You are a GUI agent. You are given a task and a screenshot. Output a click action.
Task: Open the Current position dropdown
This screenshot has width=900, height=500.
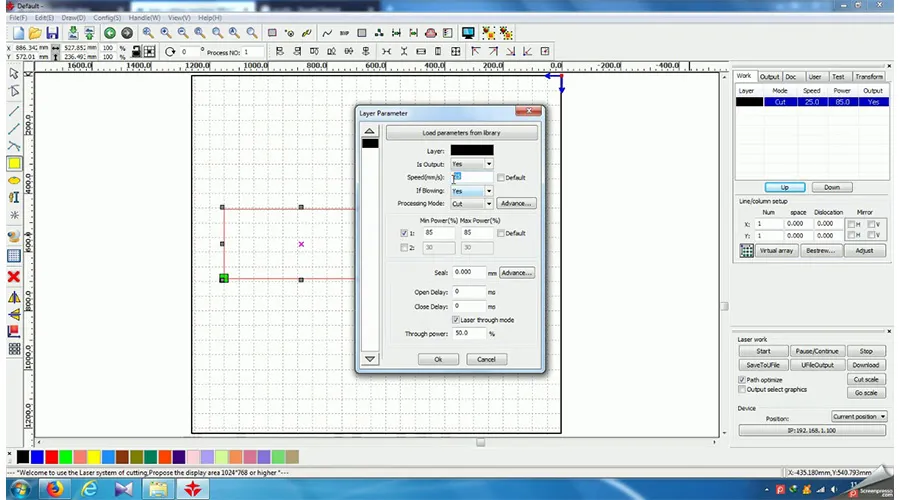[x=858, y=416]
